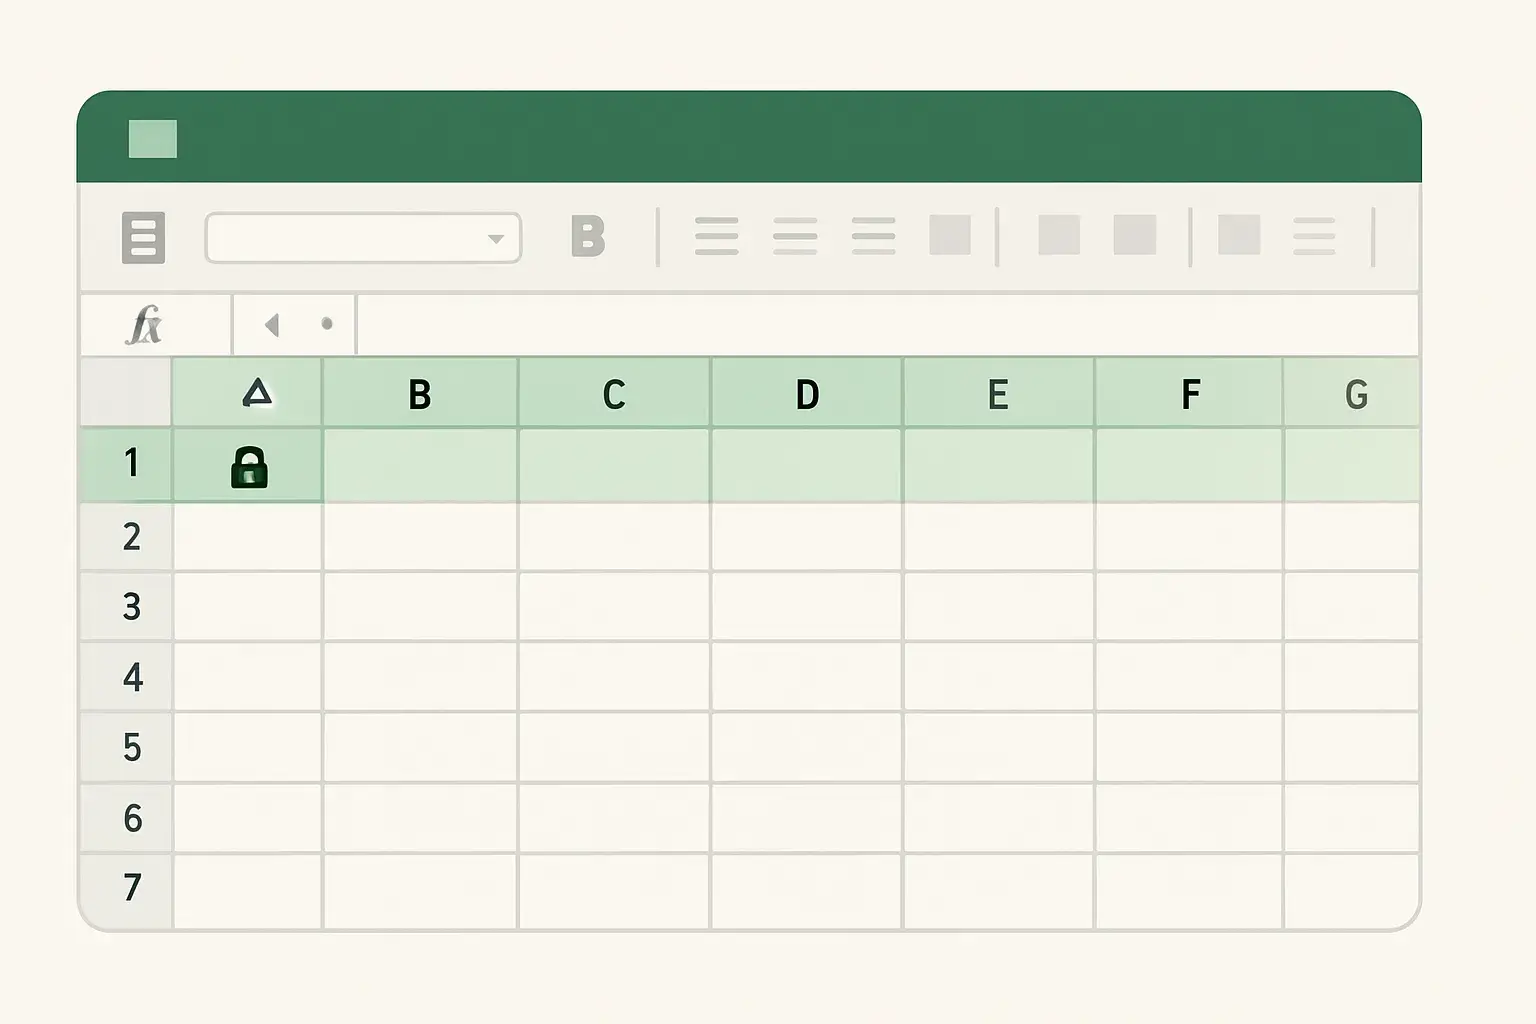1536x1024 pixels.
Task: Click the green app icon in title bar
Action: coord(153,139)
